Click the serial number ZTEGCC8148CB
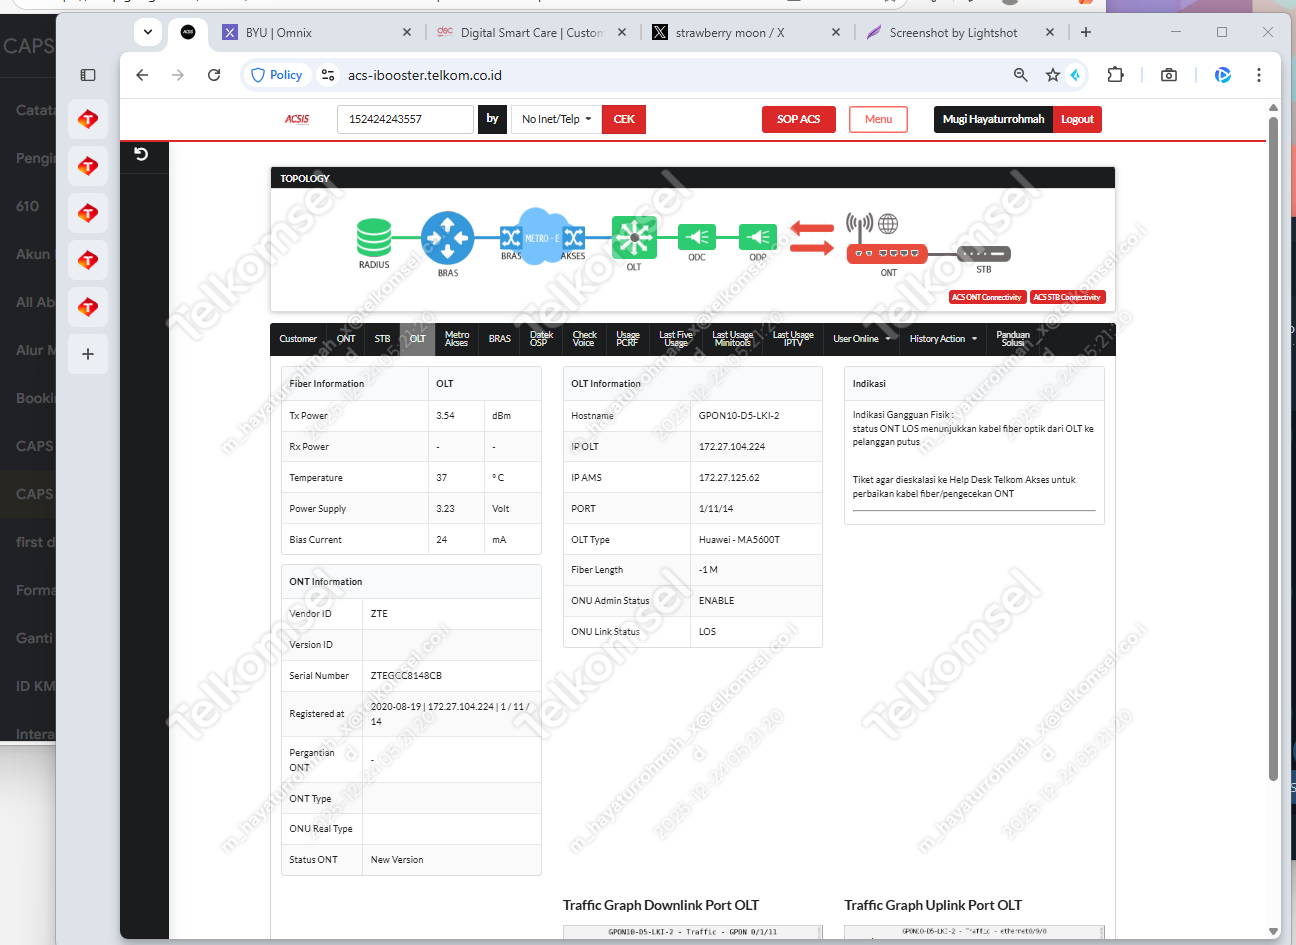Viewport: 1296px width, 945px height. 406,676
